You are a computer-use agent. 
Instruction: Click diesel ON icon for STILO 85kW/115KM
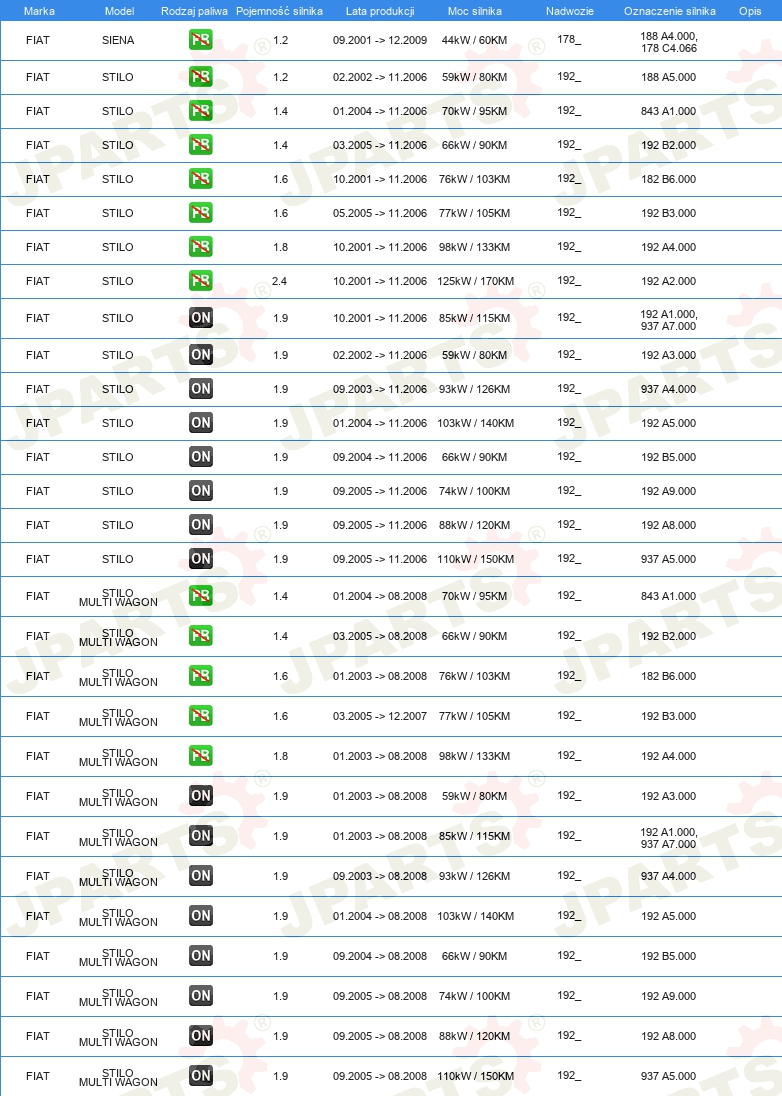[x=201, y=318]
